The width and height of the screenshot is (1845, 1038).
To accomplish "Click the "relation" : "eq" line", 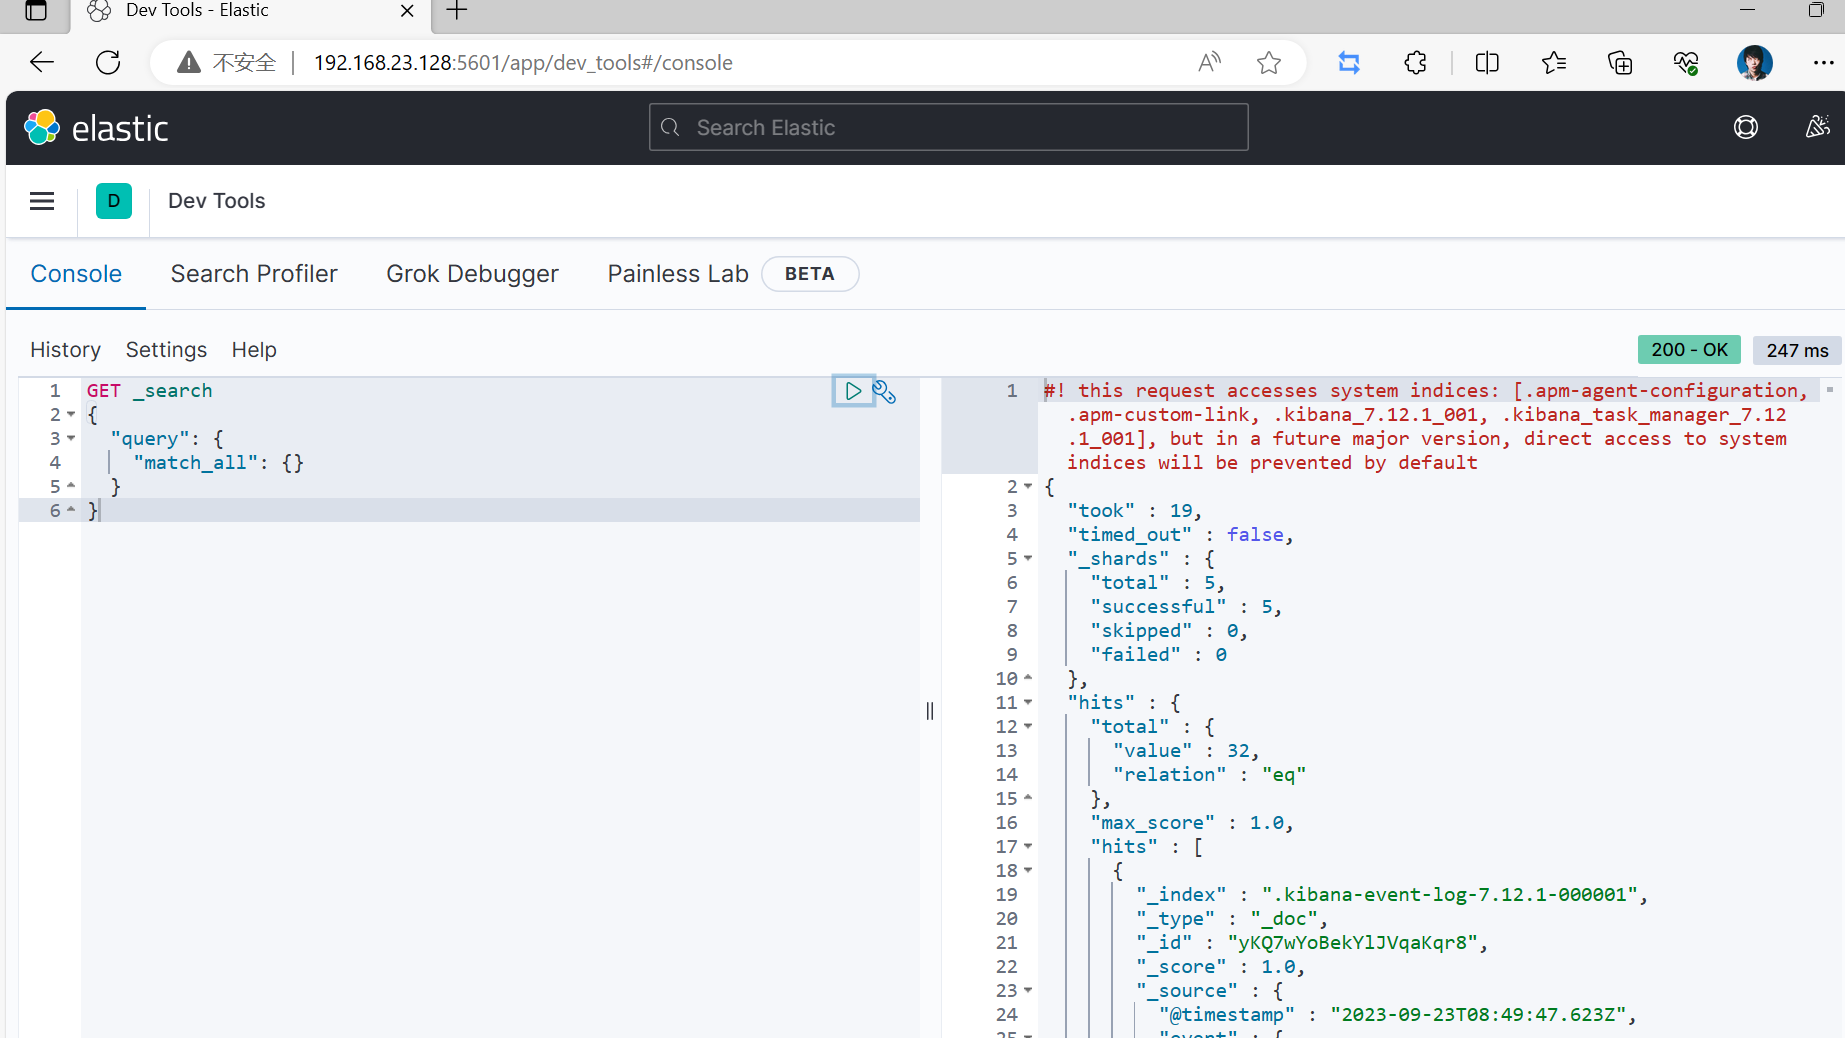I will pos(1209,775).
